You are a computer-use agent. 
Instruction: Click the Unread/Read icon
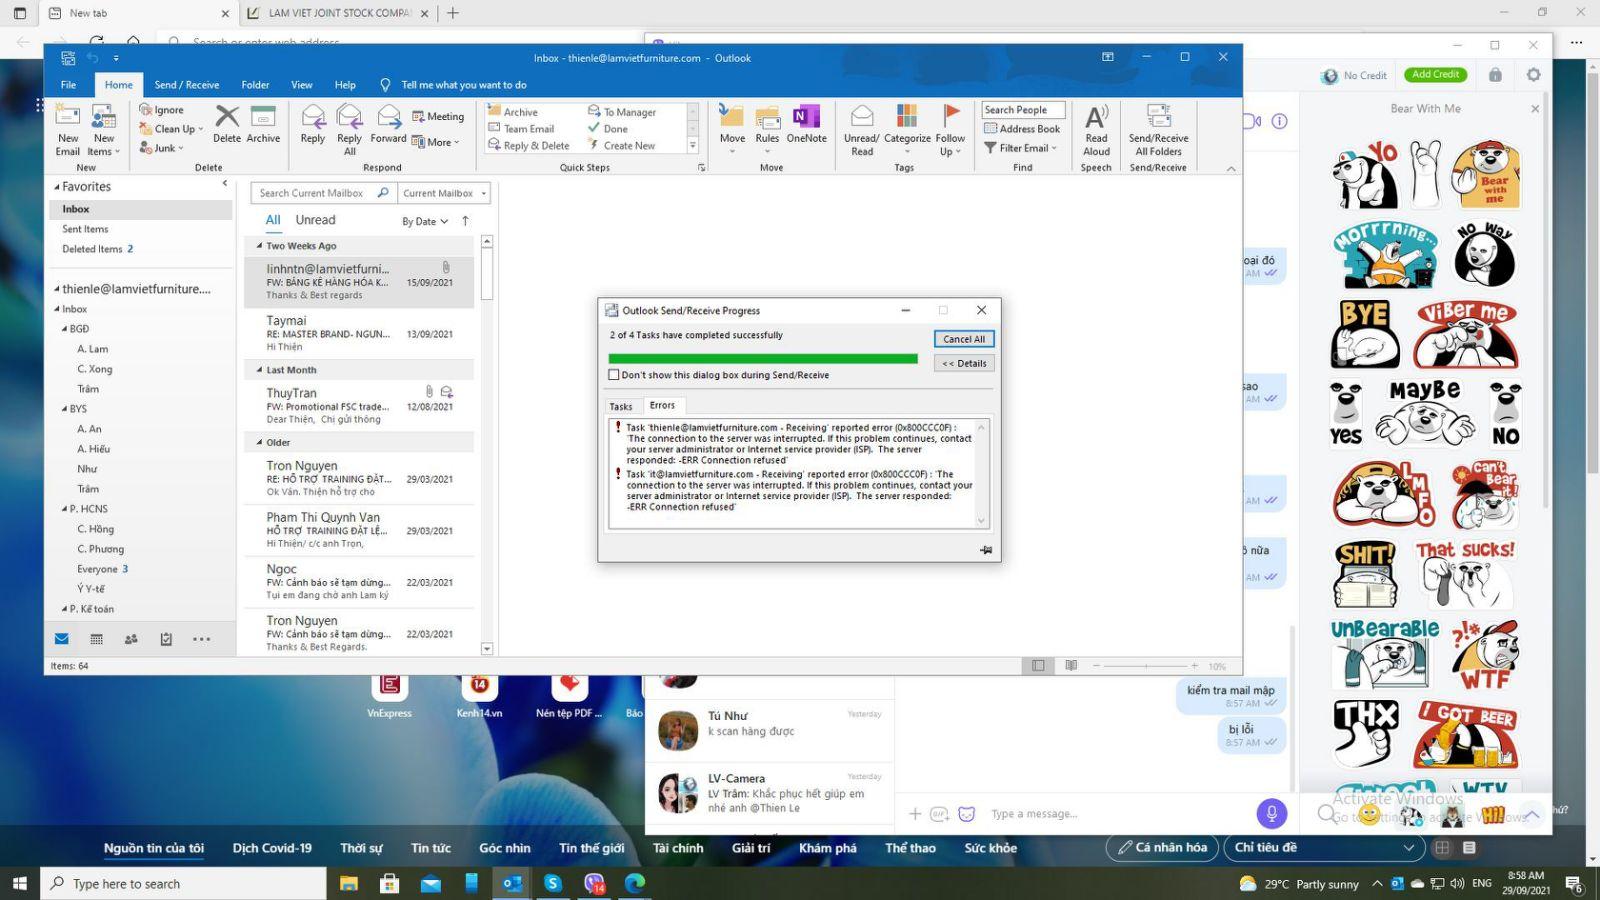[861, 116]
